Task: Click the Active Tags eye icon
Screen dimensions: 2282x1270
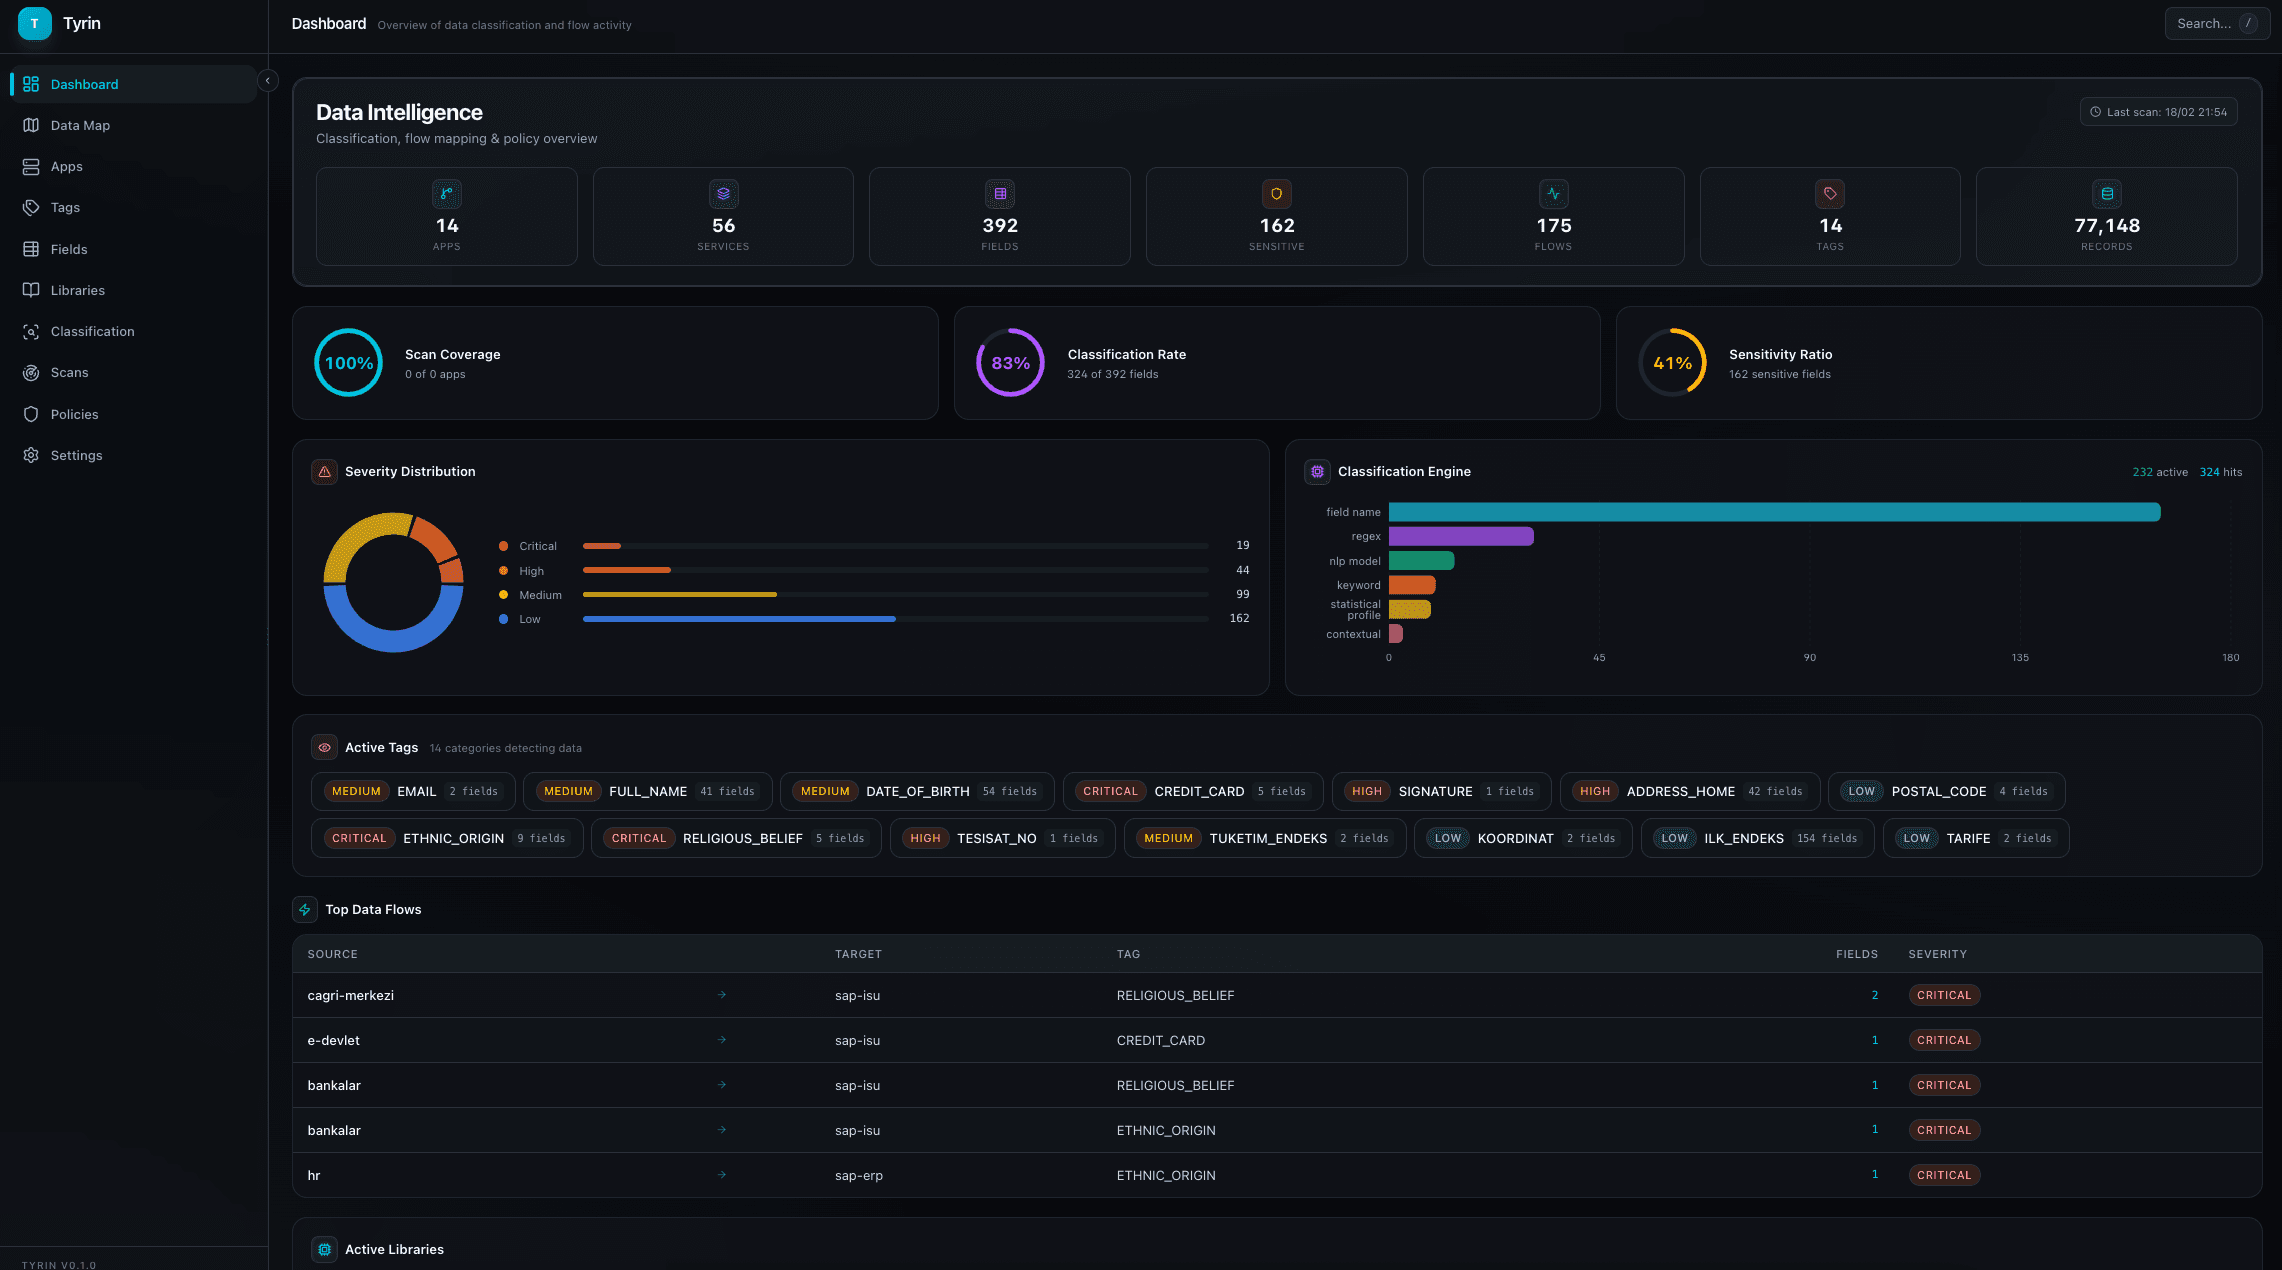Action: 324,747
